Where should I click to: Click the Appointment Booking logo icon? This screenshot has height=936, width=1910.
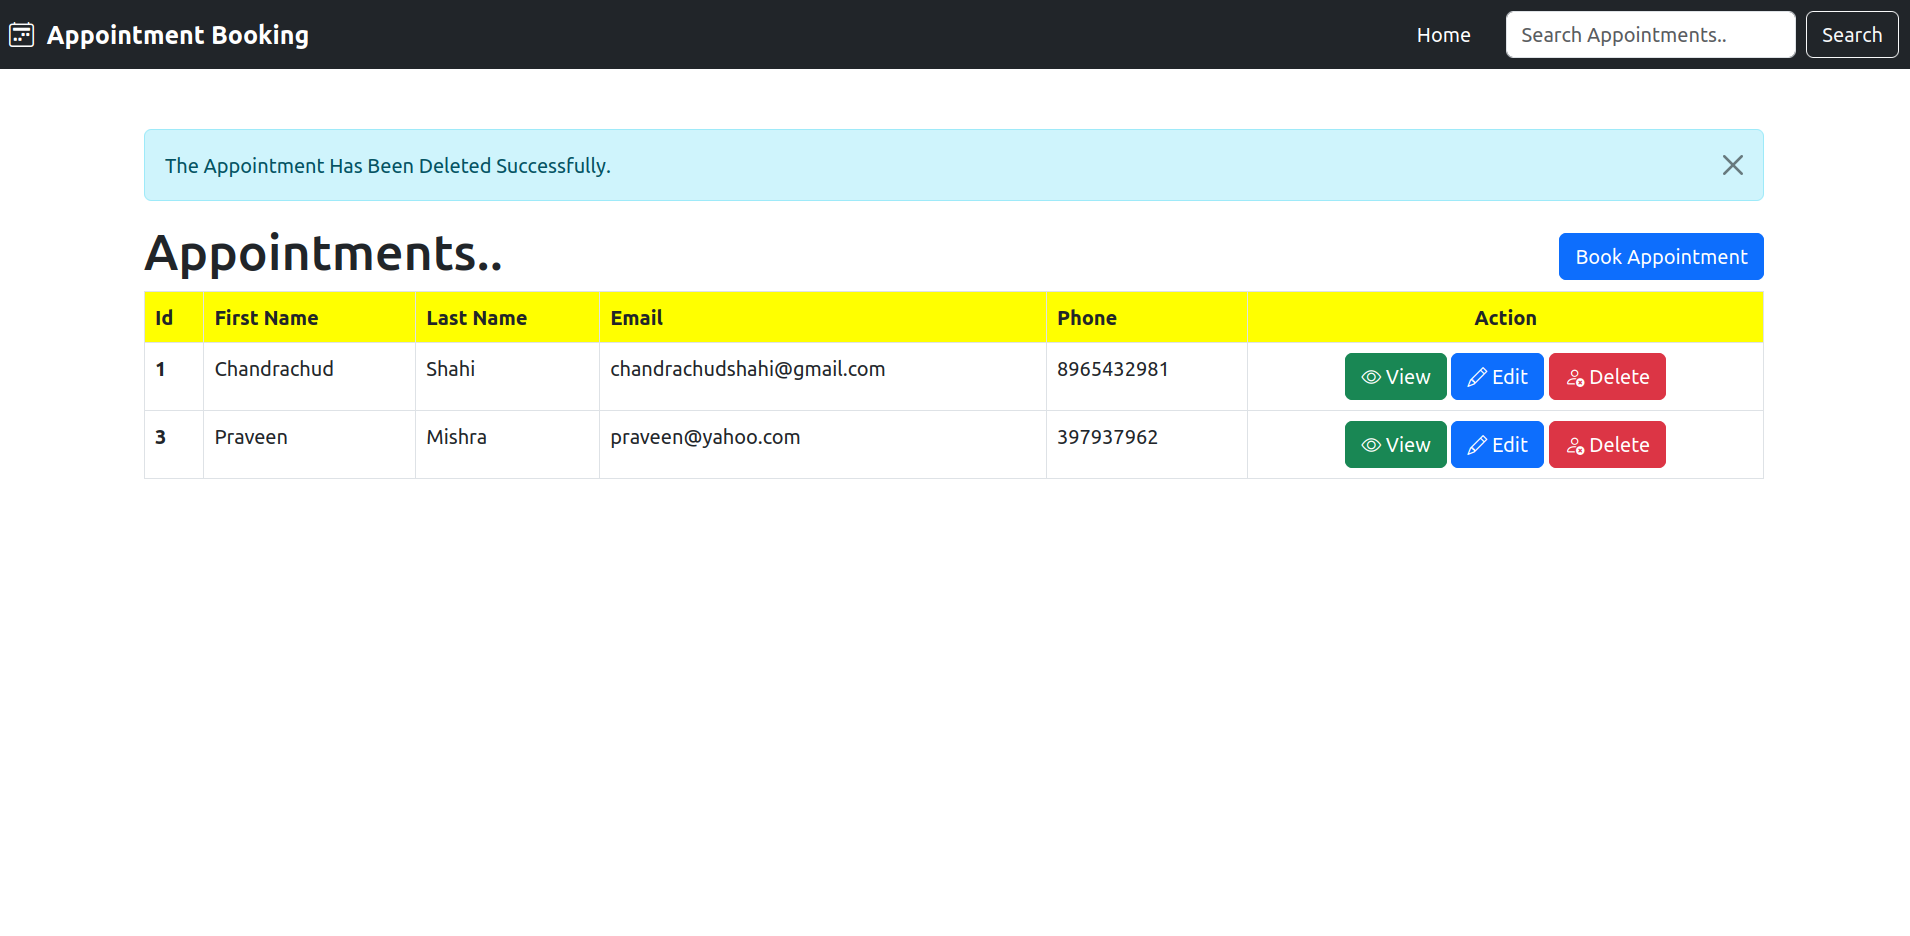coord(21,33)
